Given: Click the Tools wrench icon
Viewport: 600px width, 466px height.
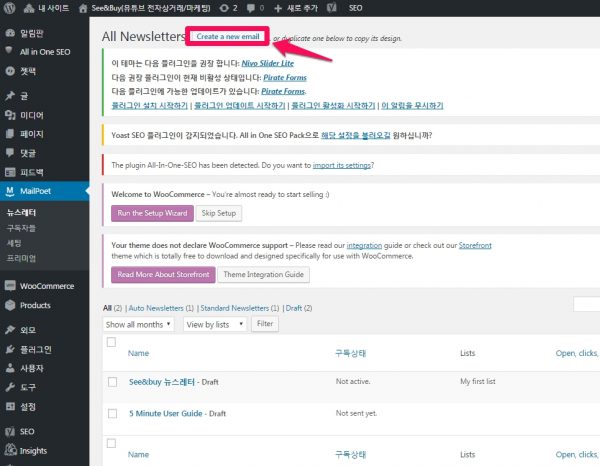Looking at the screenshot, I should click(x=10, y=387).
